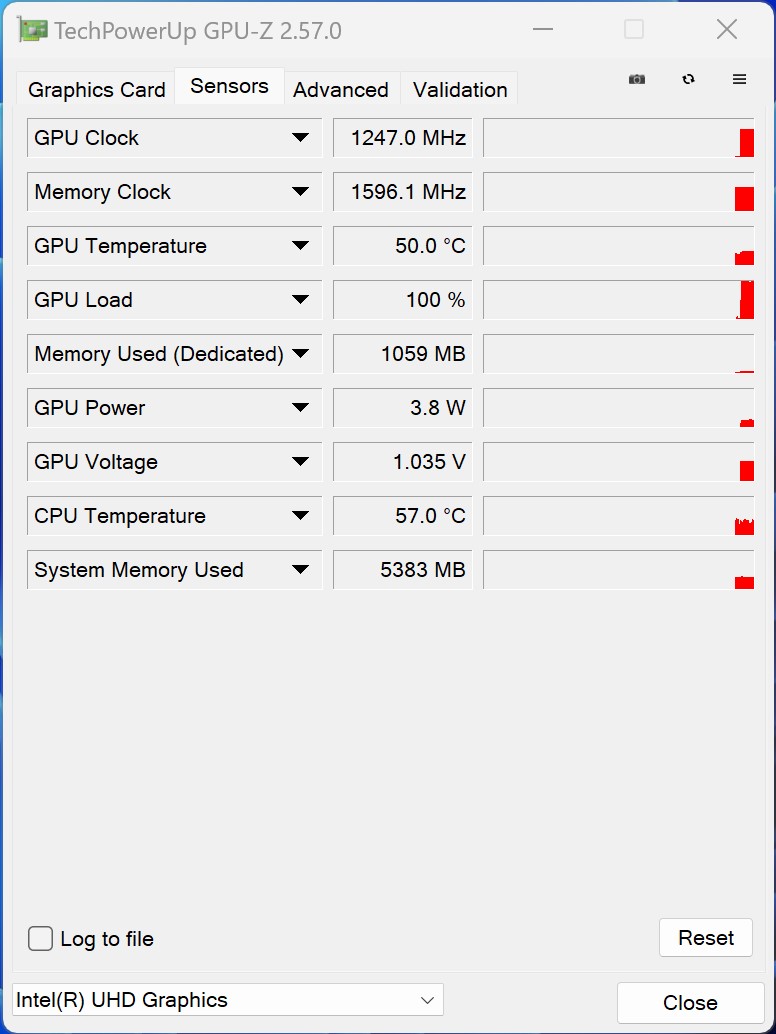Click the GPU Voltage reading field

[x=402, y=462]
